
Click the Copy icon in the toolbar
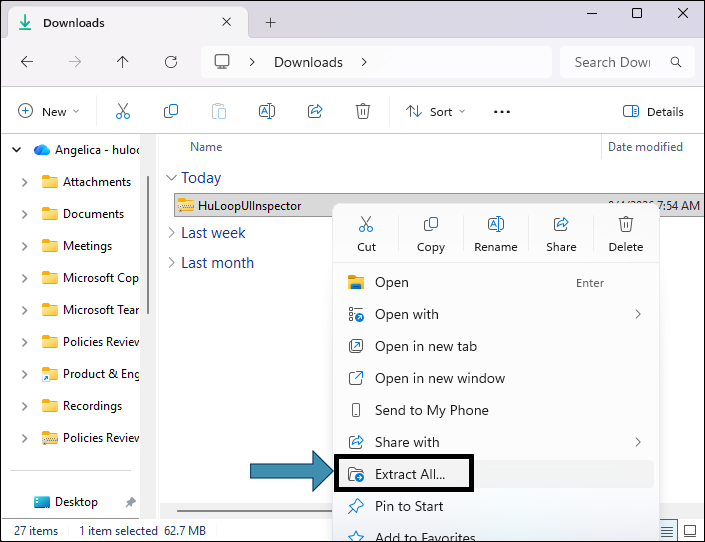click(171, 111)
